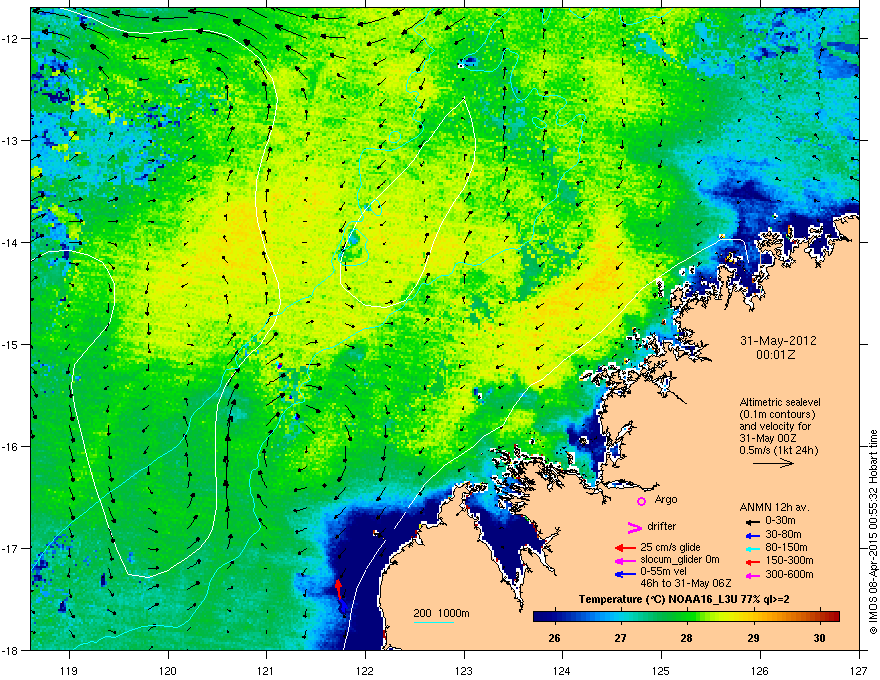The image size is (880, 680).
Task: Click the 46h to 31-May 06Z text
Action: [x=686, y=583]
